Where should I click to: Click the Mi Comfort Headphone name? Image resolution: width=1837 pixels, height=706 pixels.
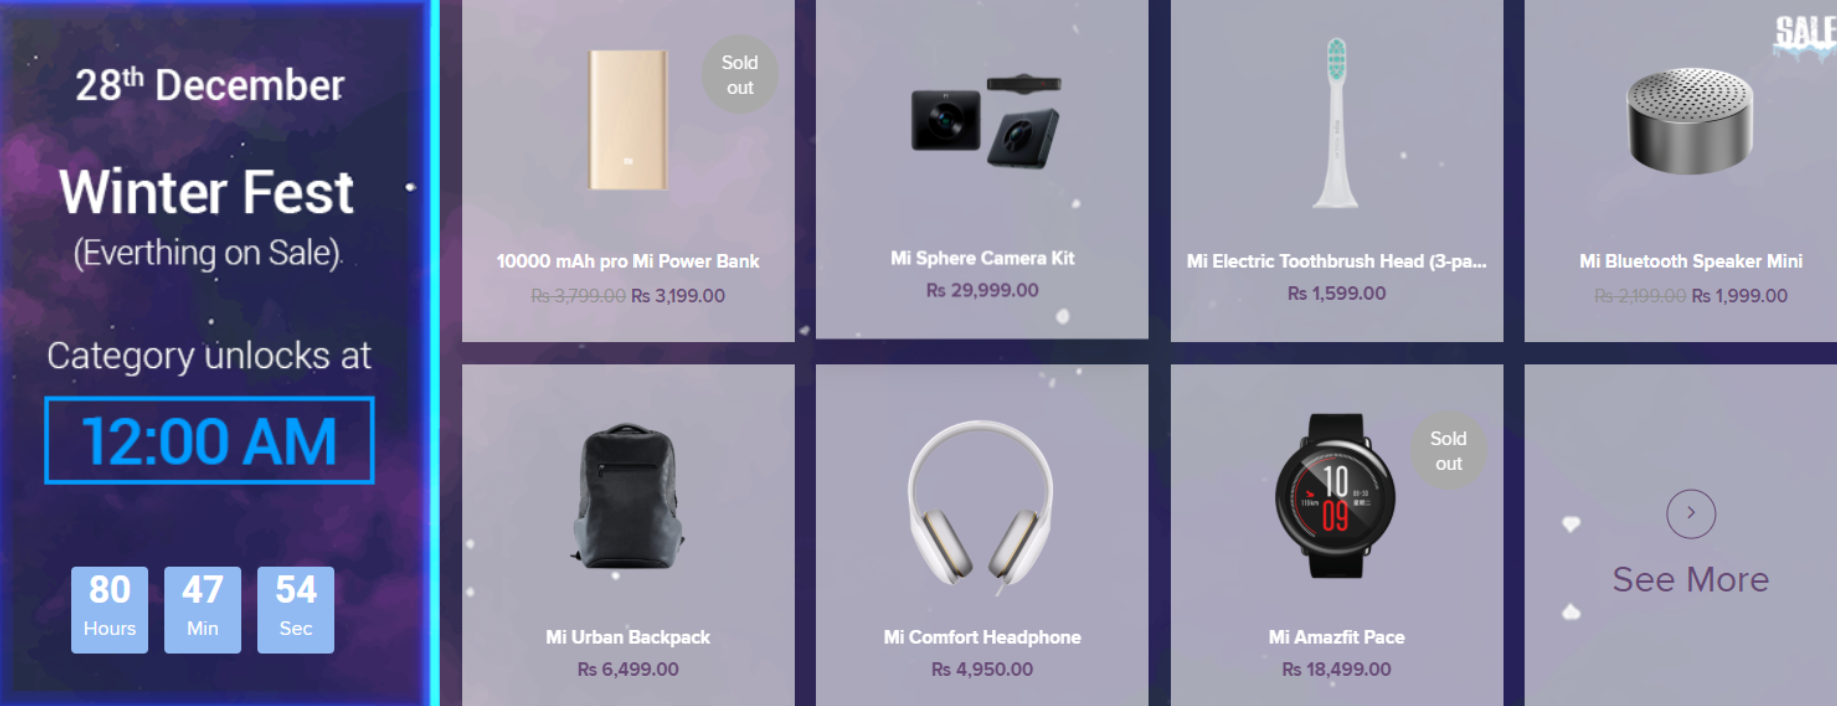pyautogui.click(x=982, y=637)
